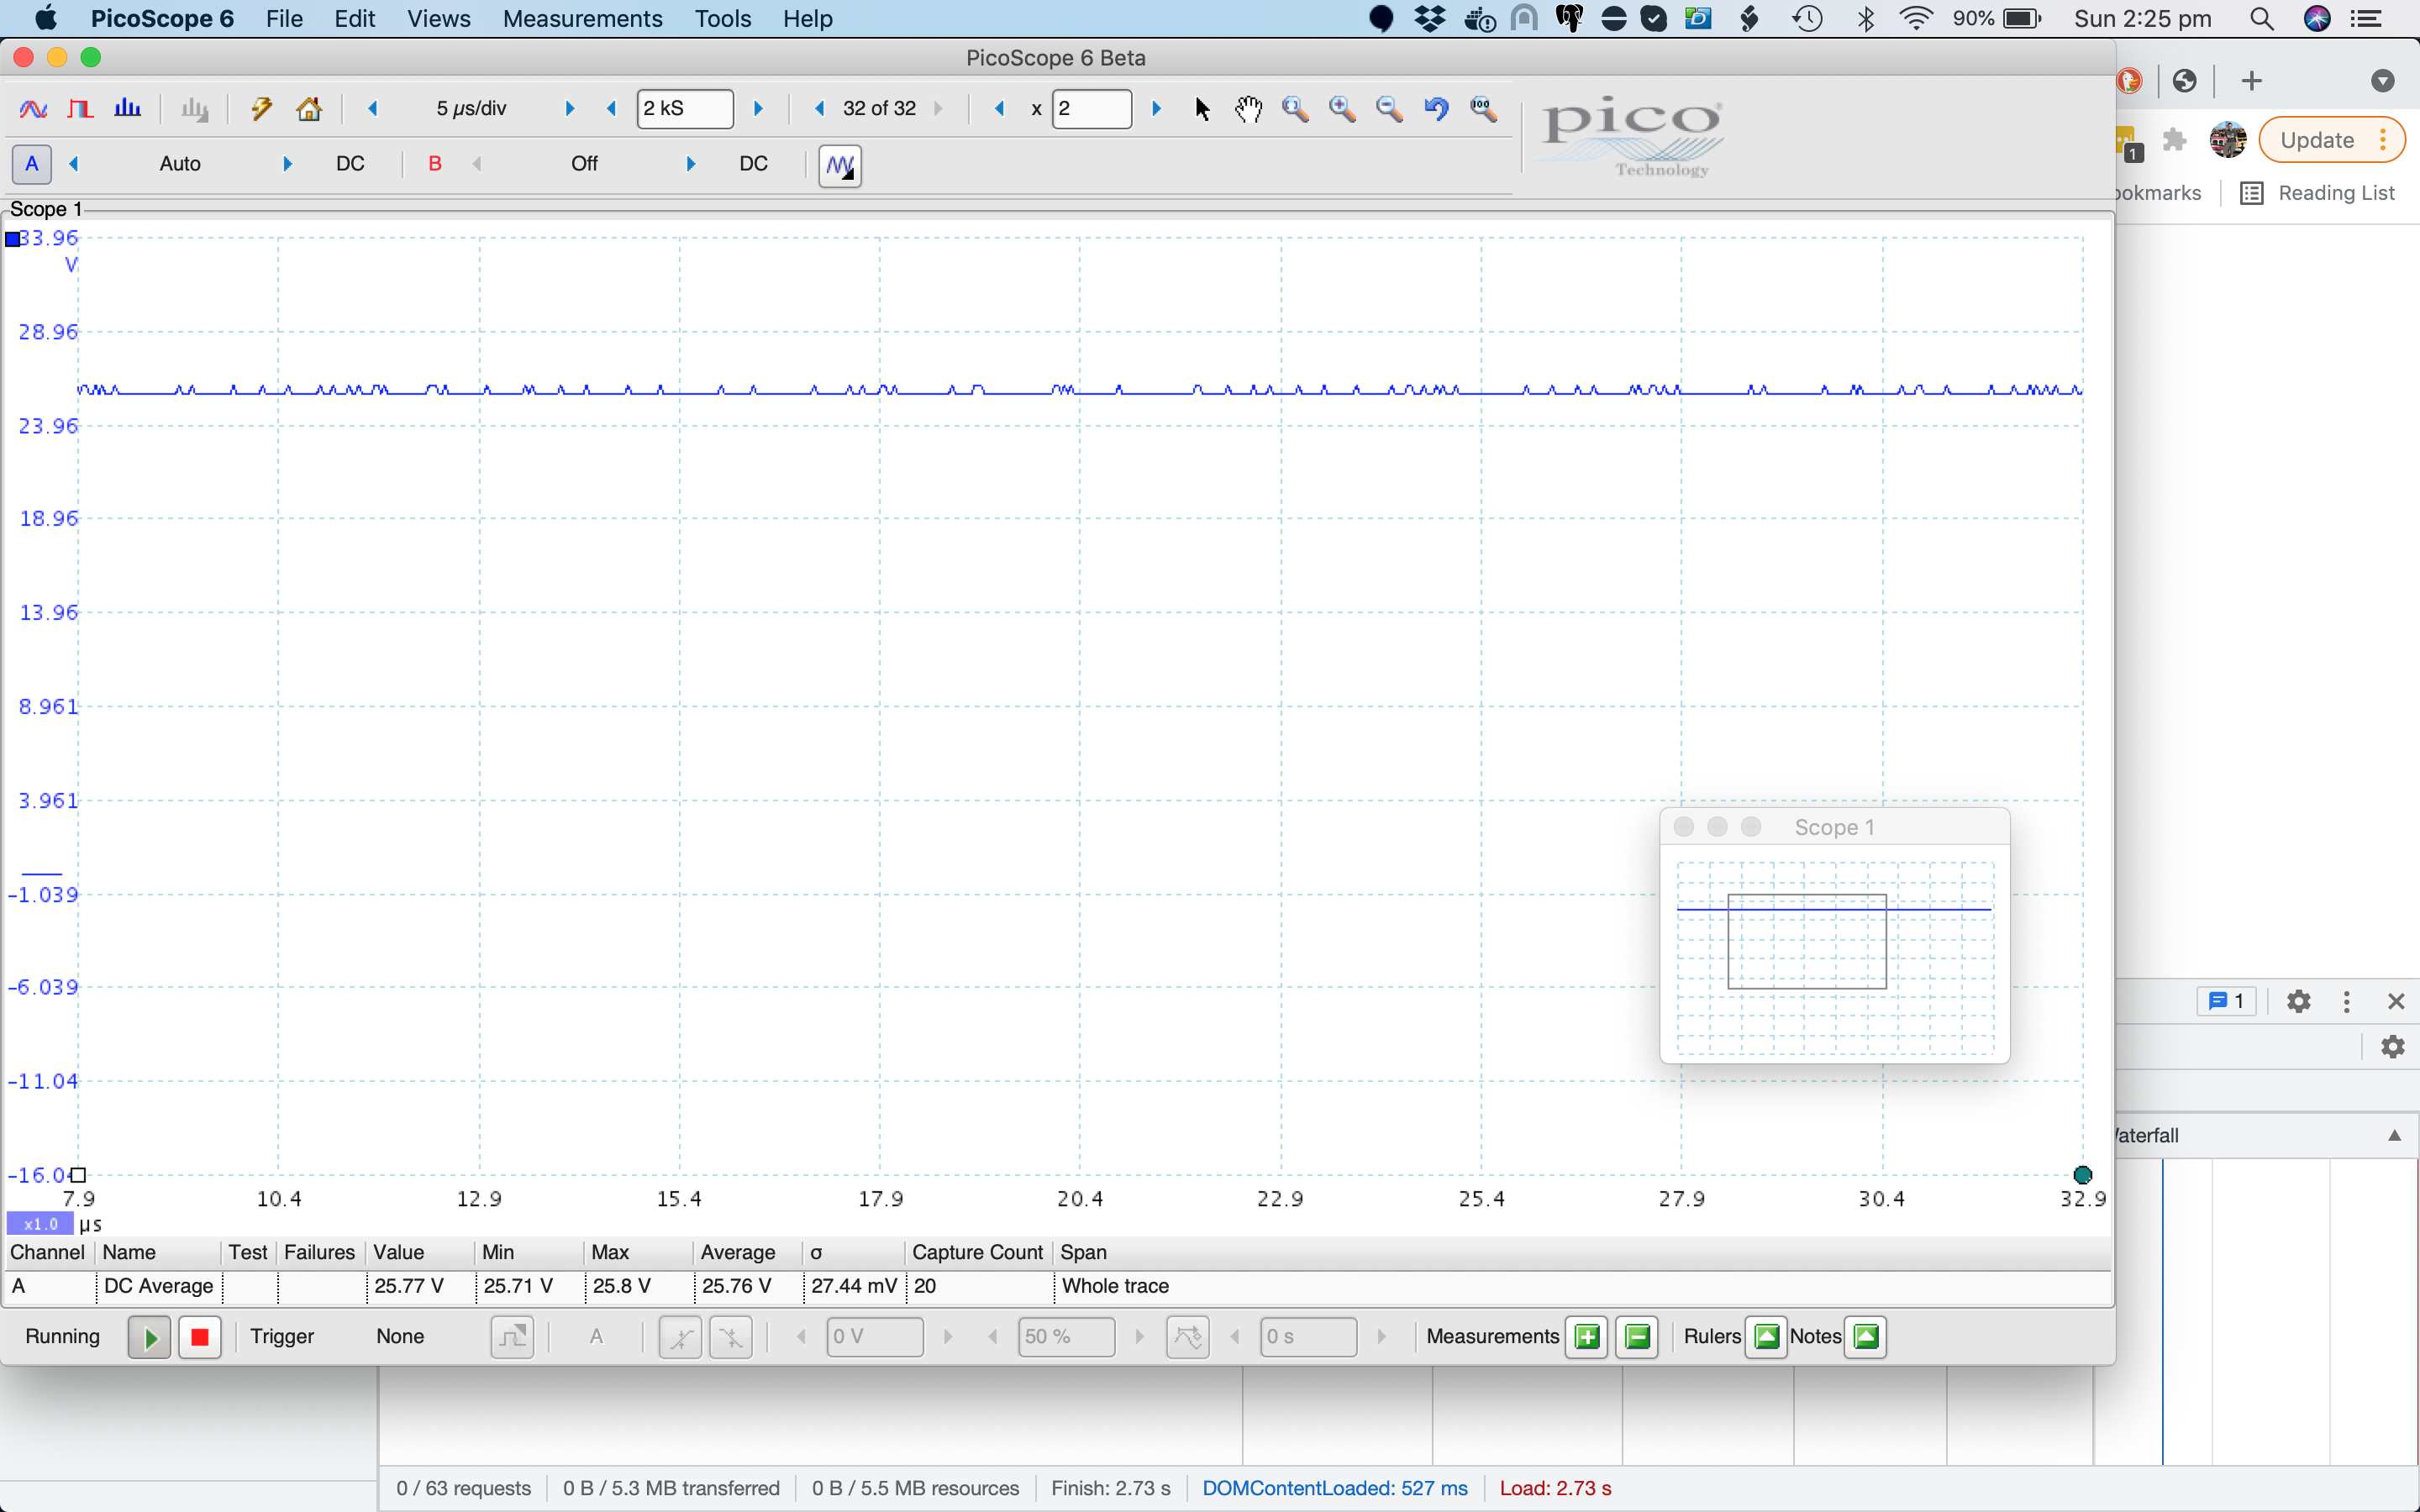The width and height of the screenshot is (2420, 1512).
Task: Stop capture with red stop button
Action: pos(199,1337)
